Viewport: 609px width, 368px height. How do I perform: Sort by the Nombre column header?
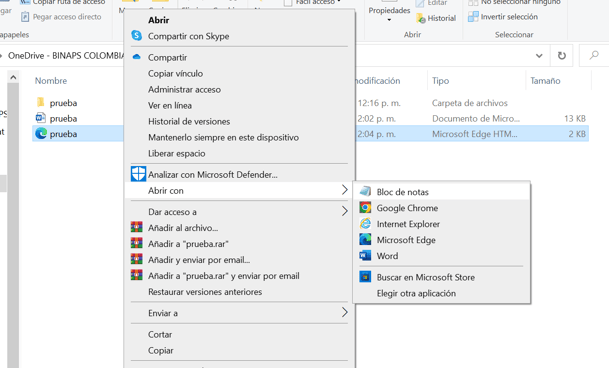click(51, 80)
